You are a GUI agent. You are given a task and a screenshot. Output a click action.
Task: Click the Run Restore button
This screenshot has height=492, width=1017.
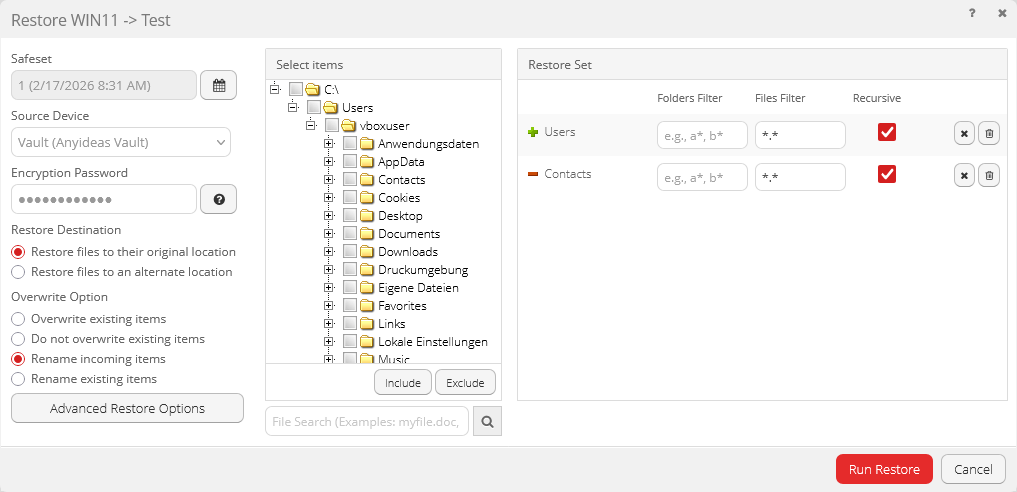[884, 469]
